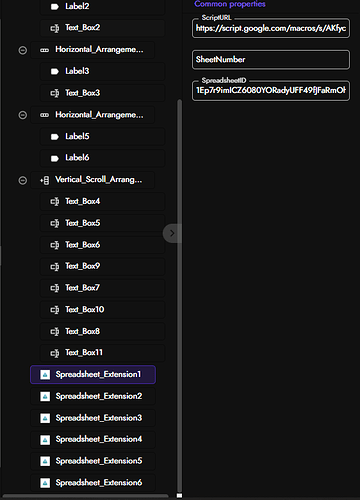Select Text_Box10 tree row

pyautogui.click(x=102, y=310)
